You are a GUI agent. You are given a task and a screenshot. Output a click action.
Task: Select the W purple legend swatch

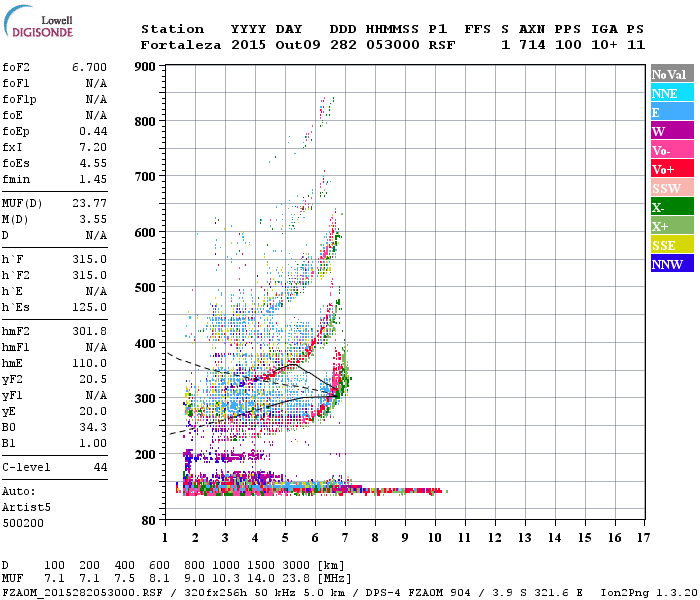(x=672, y=131)
